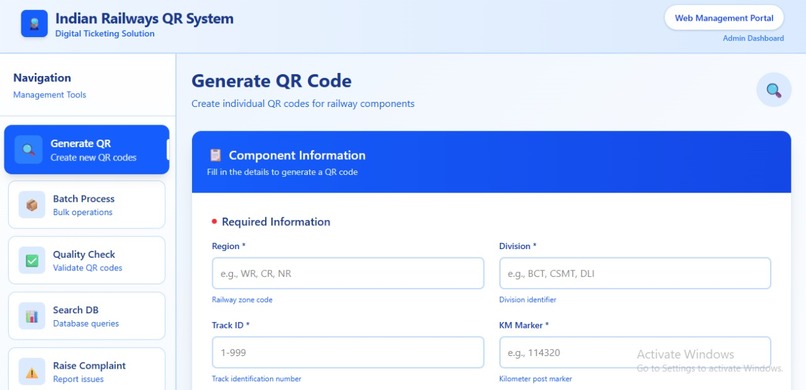Click the 'Track ID *' field label
The height and width of the screenshot is (390, 806).
[x=230, y=325]
